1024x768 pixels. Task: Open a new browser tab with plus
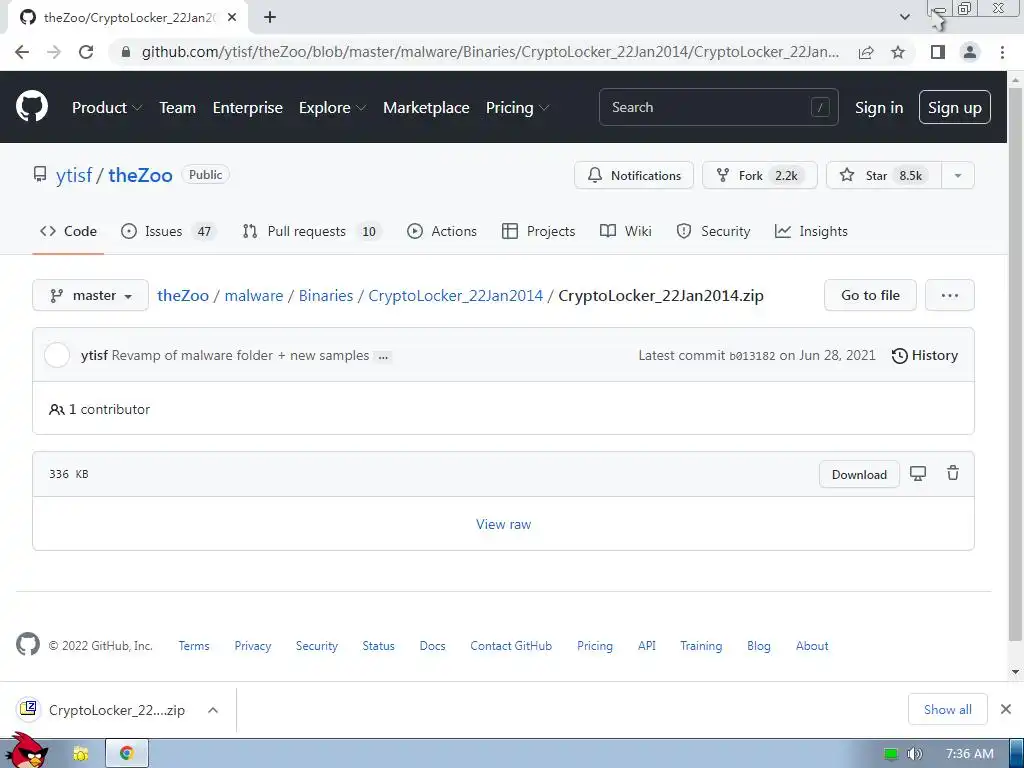click(x=270, y=18)
